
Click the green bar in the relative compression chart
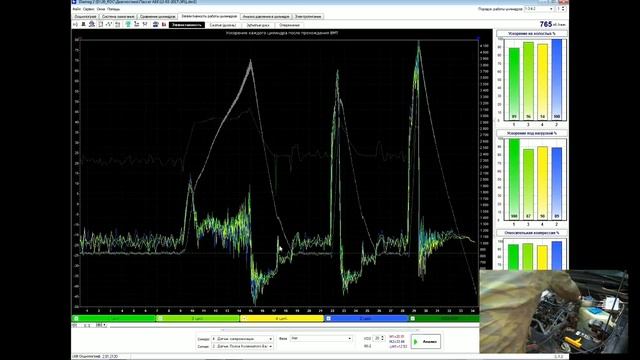point(513,257)
